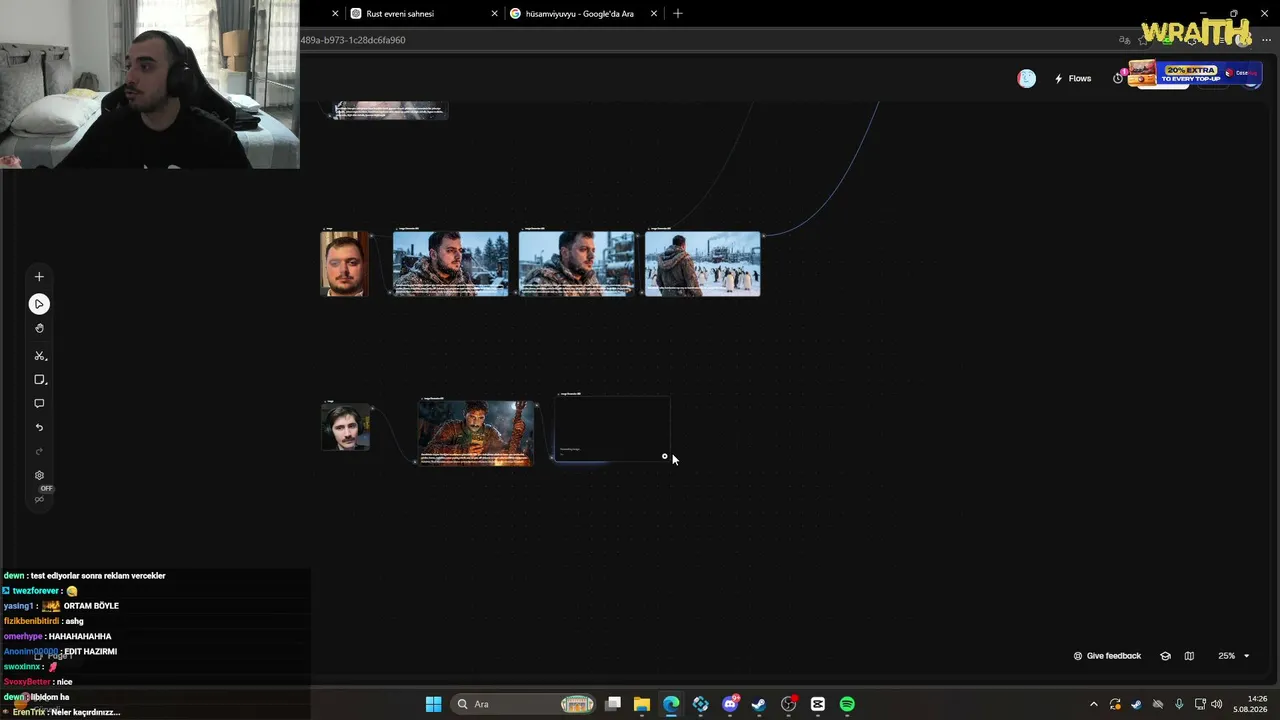Open Task View in the taskbar

pyautogui.click(x=613, y=704)
